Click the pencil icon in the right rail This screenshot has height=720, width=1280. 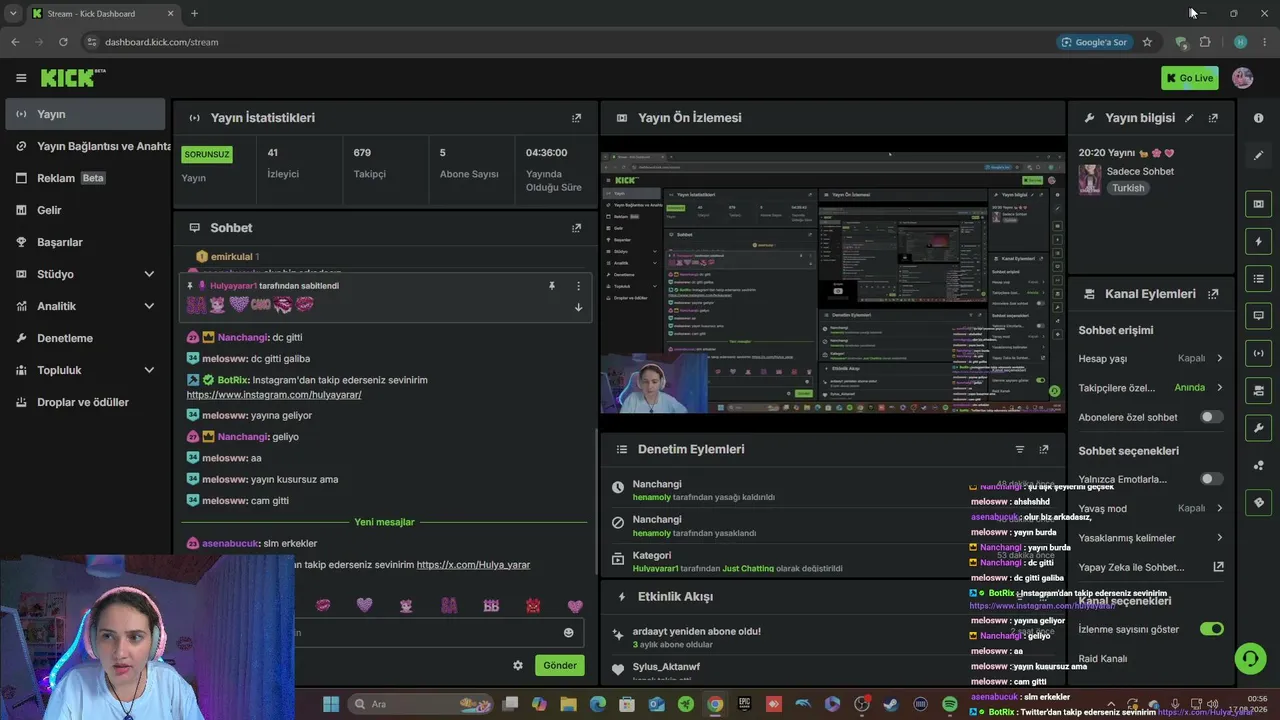point(1258,156)
